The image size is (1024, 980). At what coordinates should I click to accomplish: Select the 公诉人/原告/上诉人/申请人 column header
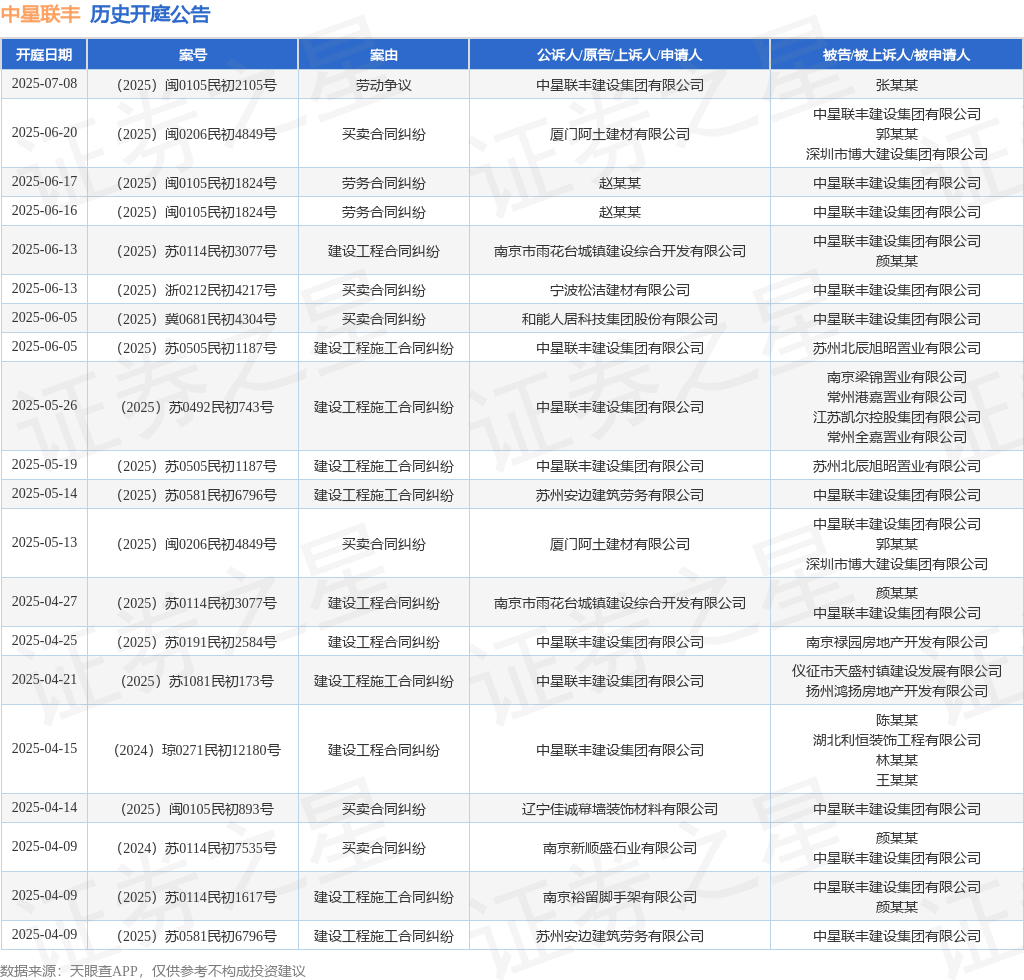[619, 55]
